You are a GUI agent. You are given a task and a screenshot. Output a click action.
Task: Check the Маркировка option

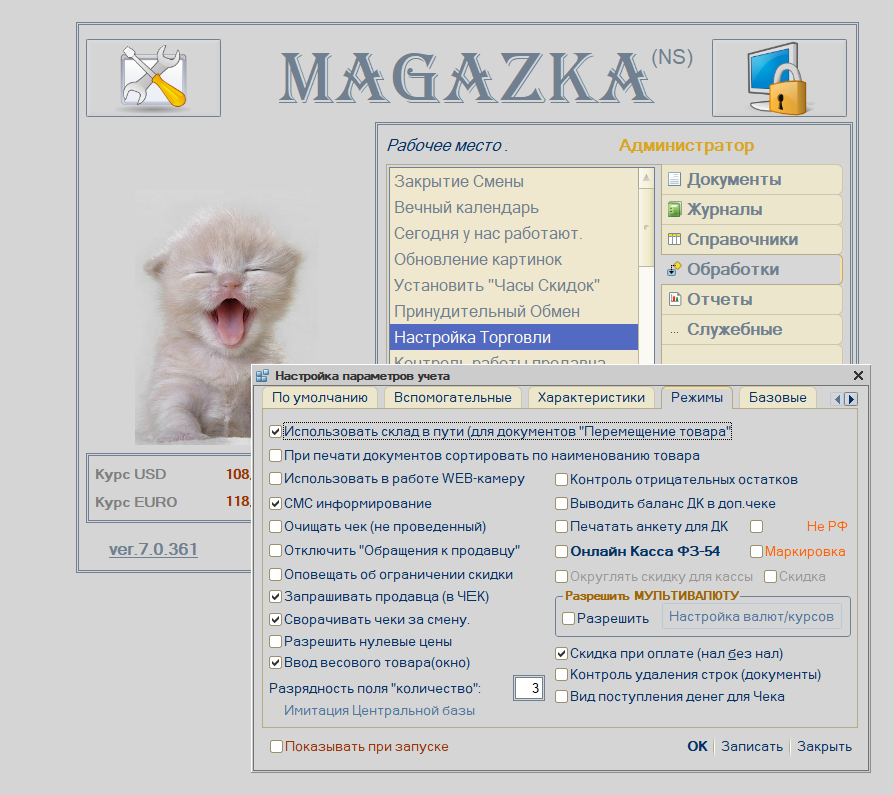point(757,550)
